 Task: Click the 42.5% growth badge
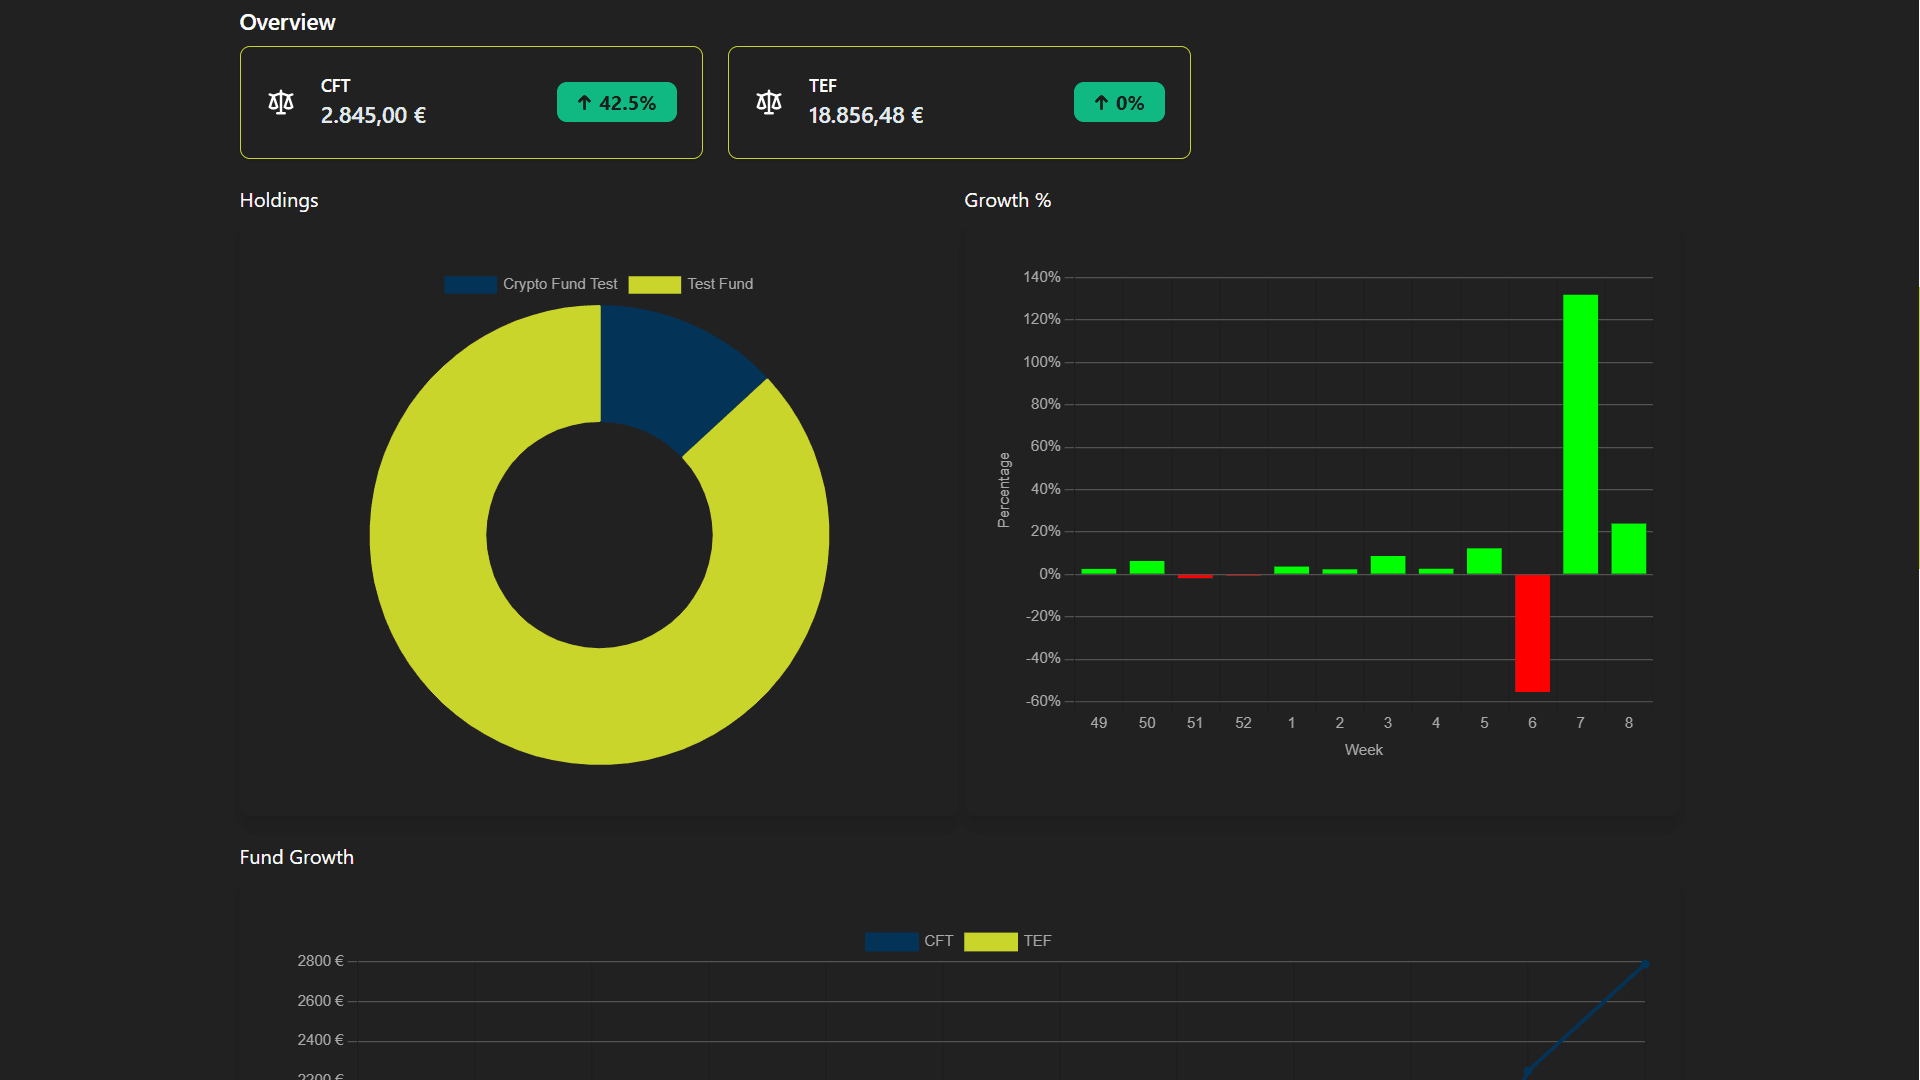pos(617,102)
